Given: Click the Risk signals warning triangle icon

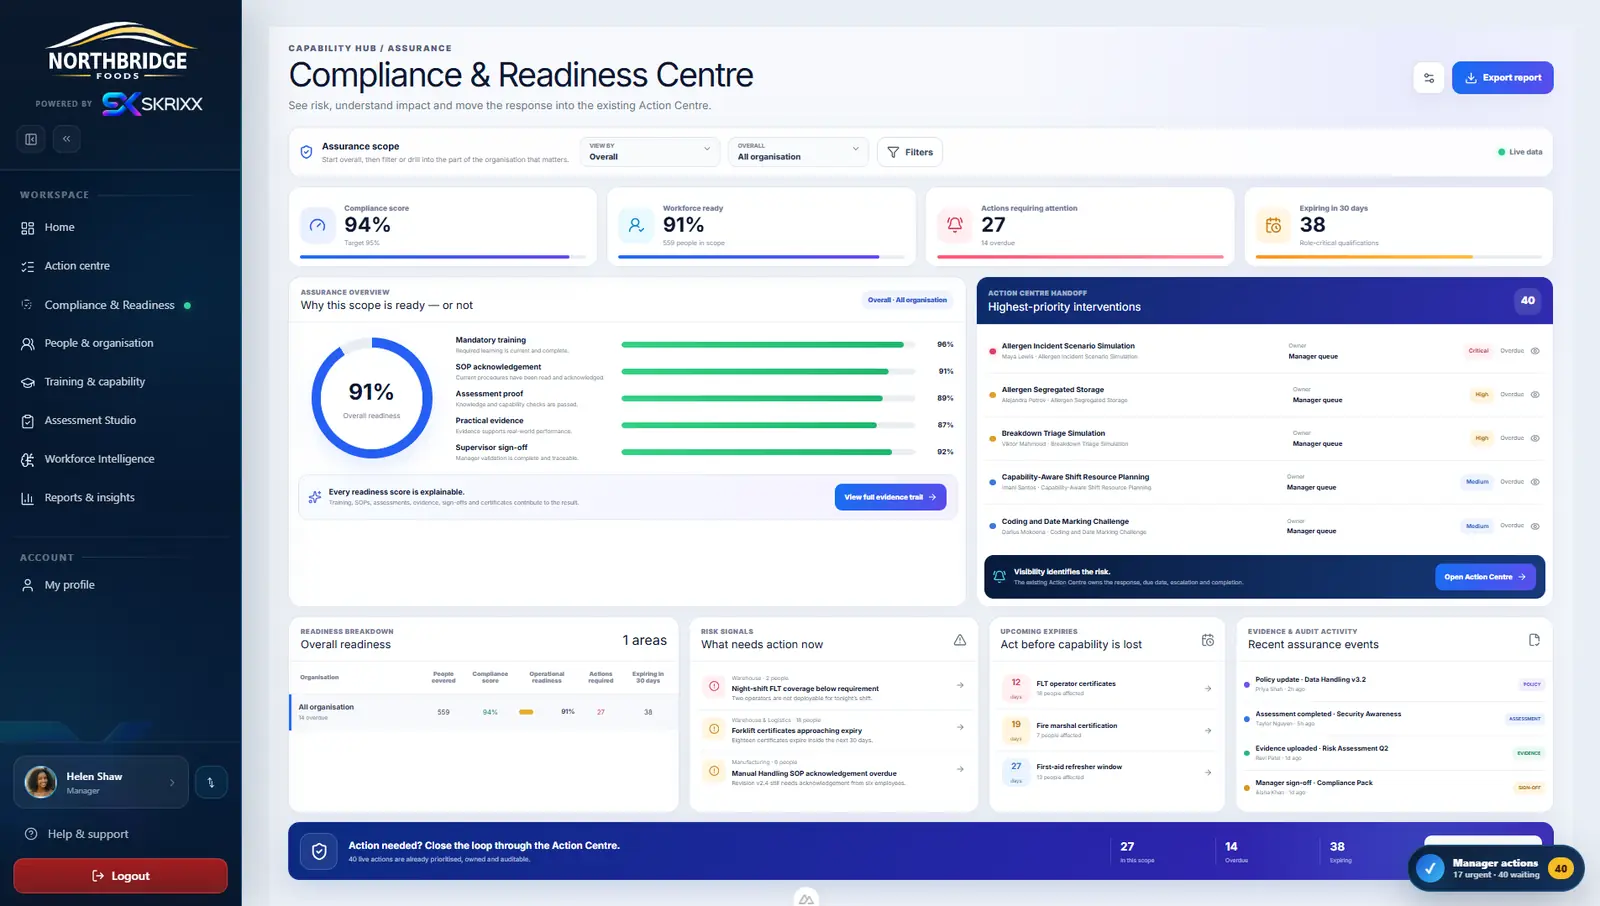Looking at the screenshot, I should [960, 640].
